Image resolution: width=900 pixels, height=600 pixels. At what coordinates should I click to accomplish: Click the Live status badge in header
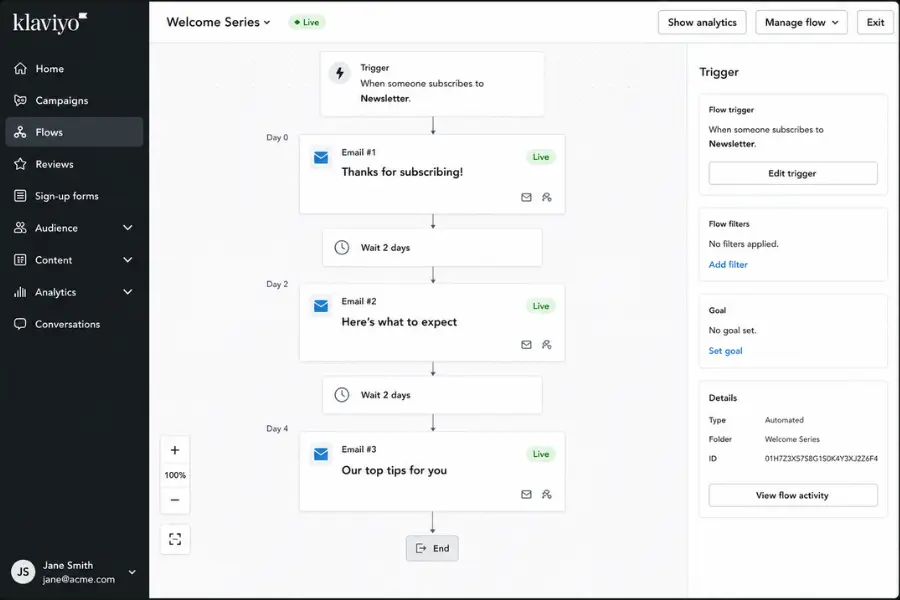pos(307,22)
